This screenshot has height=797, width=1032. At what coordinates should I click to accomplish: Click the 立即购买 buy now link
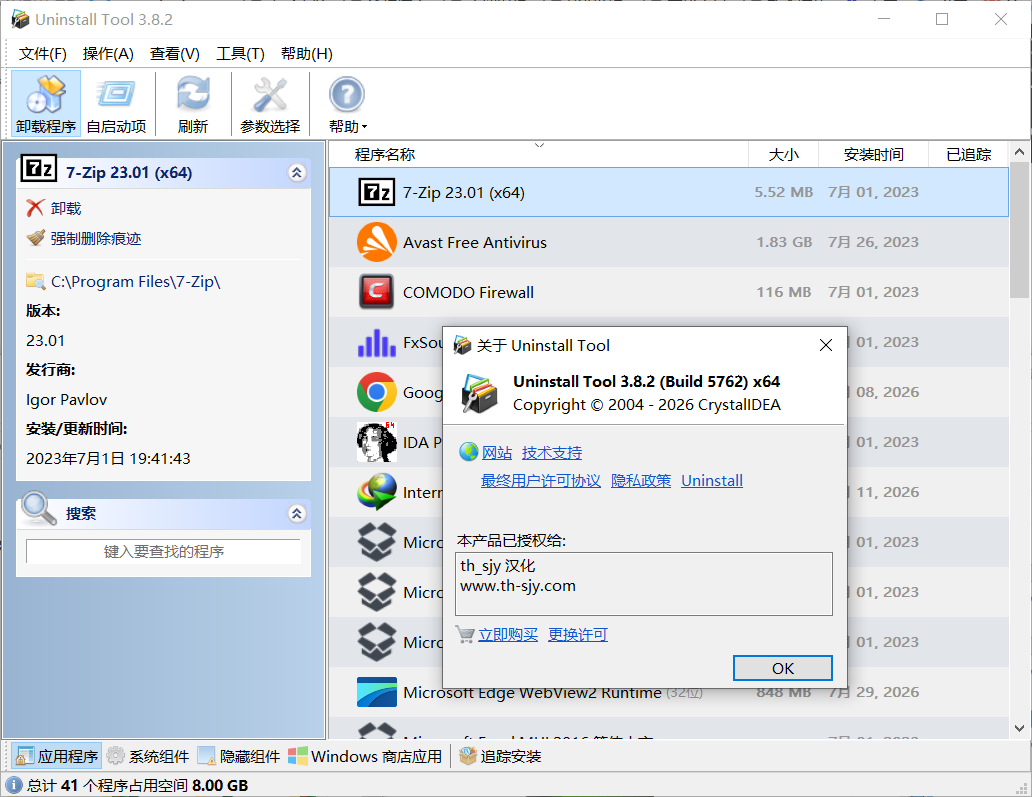[507, 634]
